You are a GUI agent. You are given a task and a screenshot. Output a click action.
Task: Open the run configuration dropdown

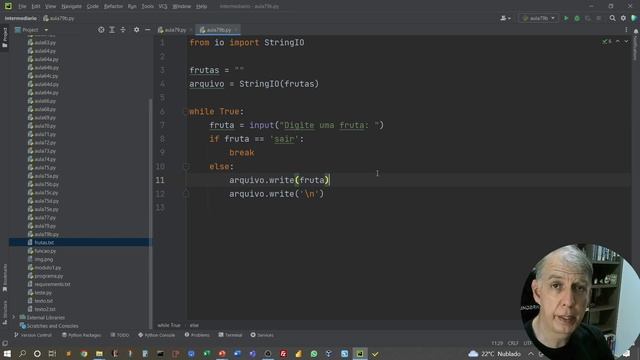click(x=539, y=18)
